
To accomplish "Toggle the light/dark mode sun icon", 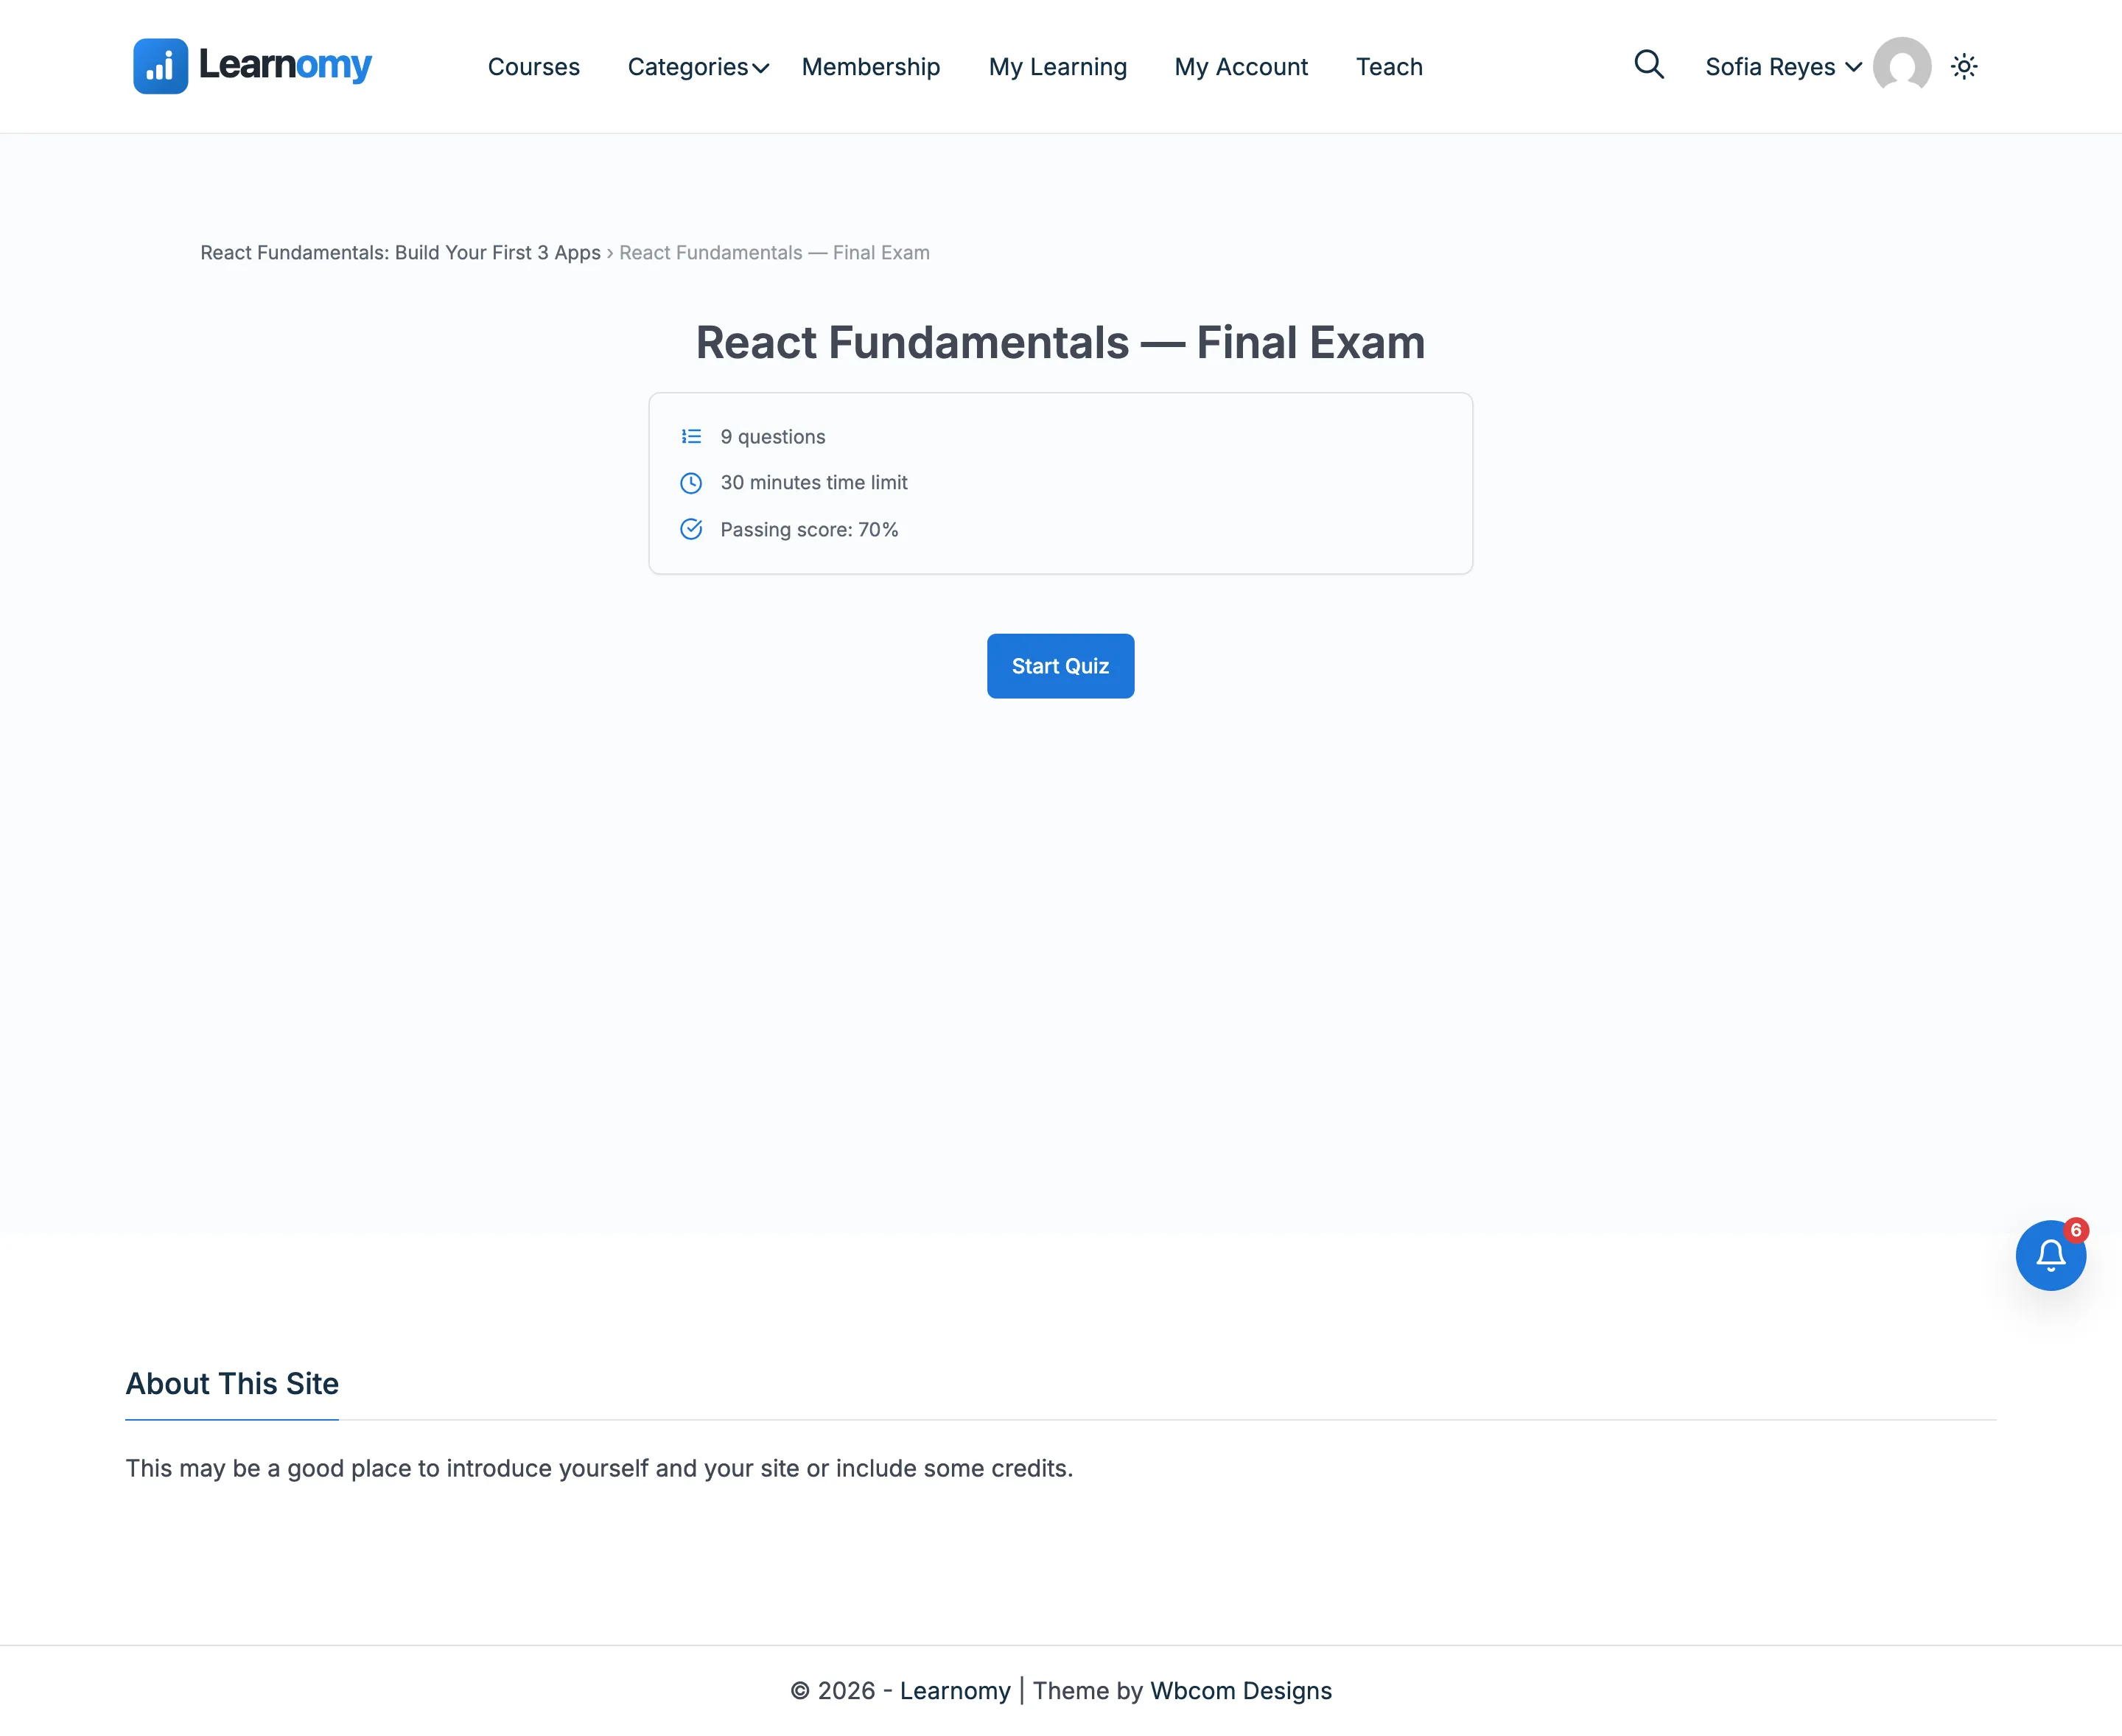I will [1964, 67].
